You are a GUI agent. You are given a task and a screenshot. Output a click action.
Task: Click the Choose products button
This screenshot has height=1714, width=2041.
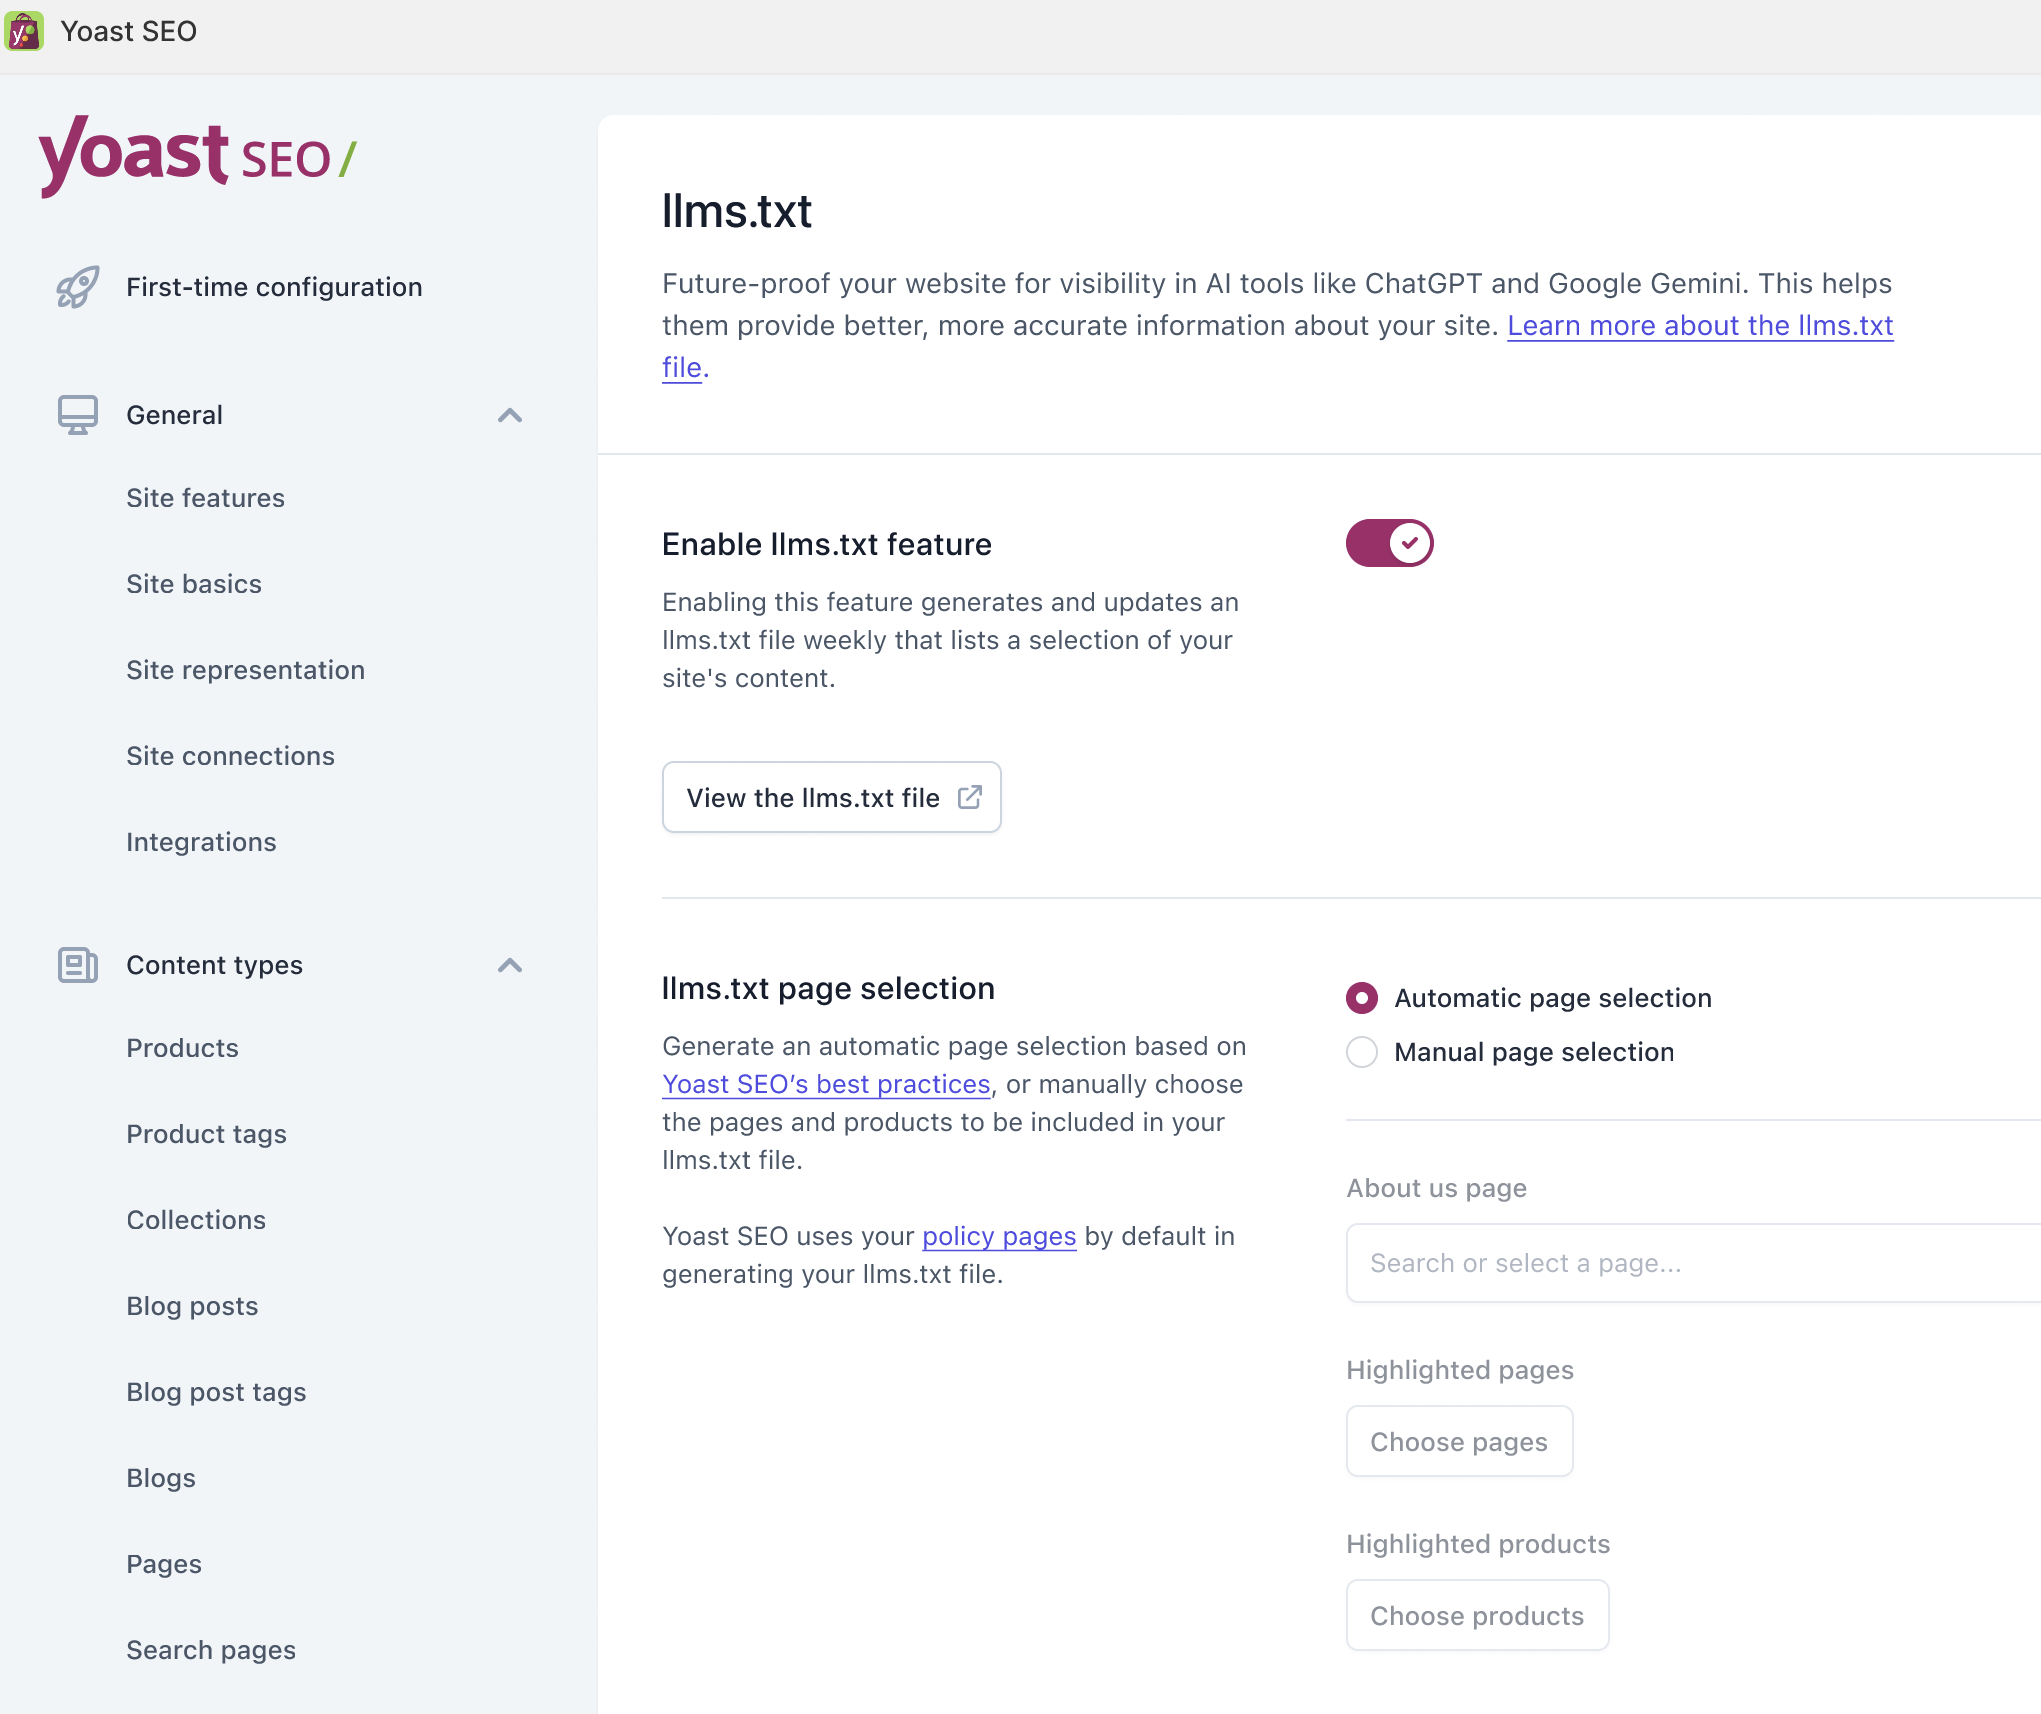[x=1477, y=1615]
